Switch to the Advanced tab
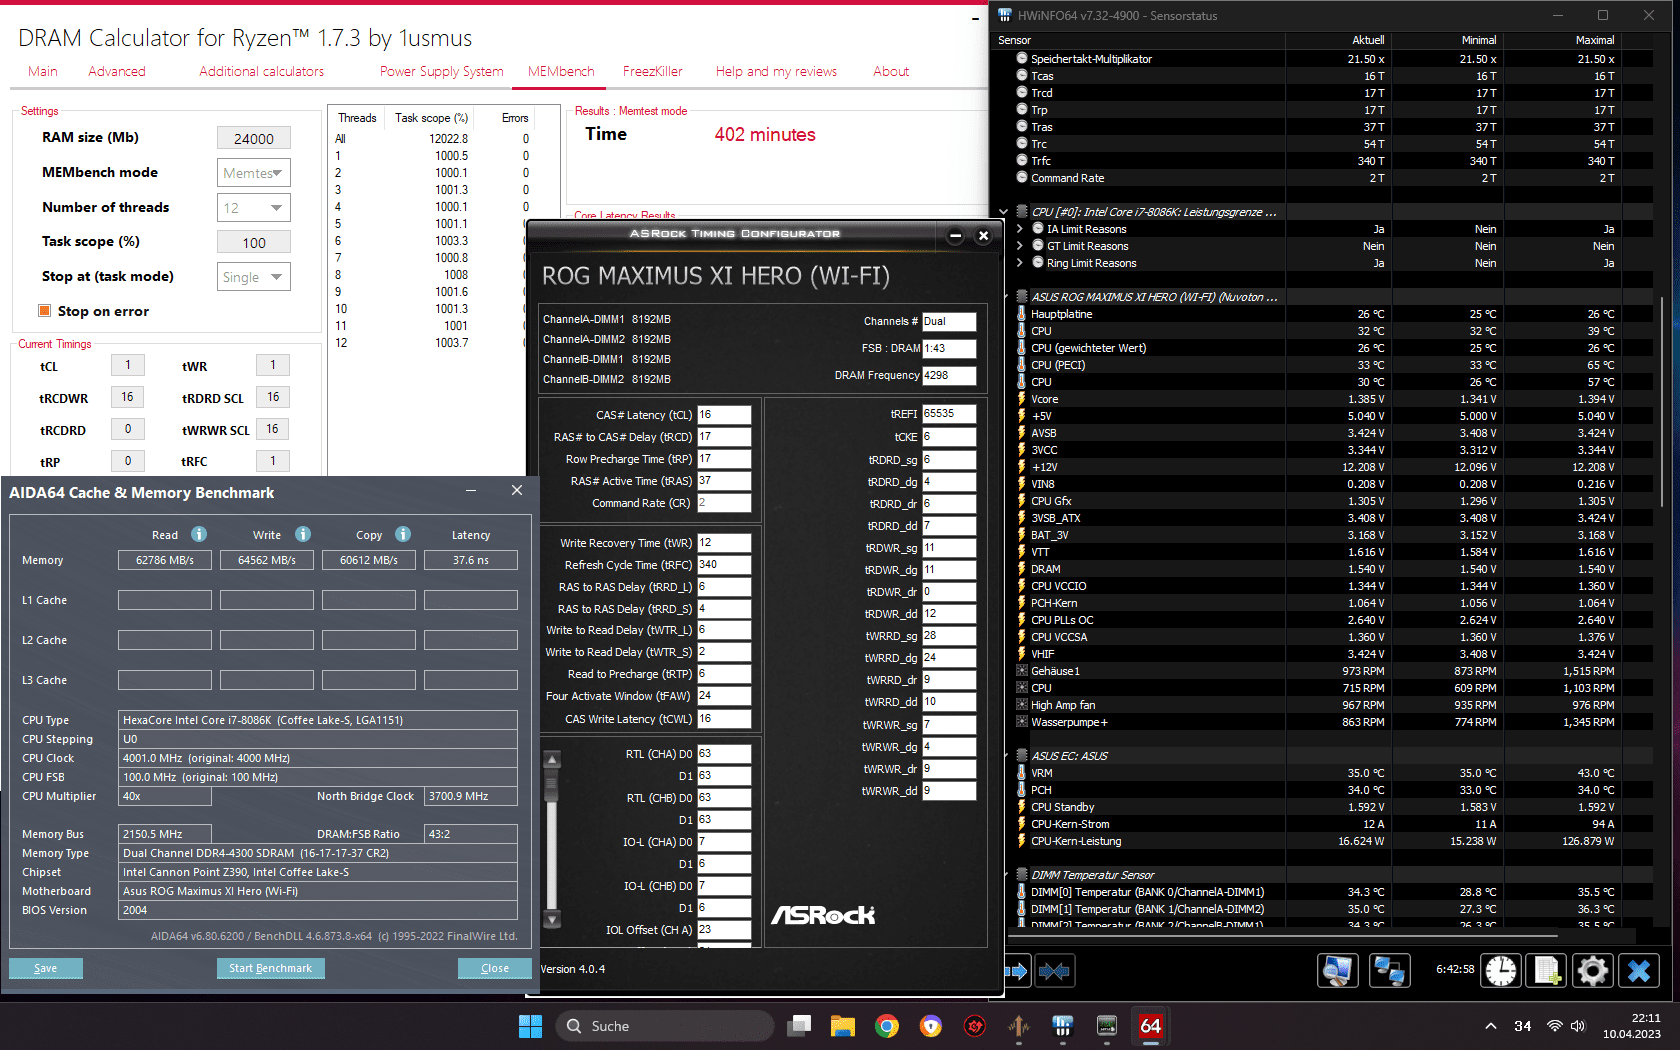The image size is (1680, 1050). click(117, 71)
